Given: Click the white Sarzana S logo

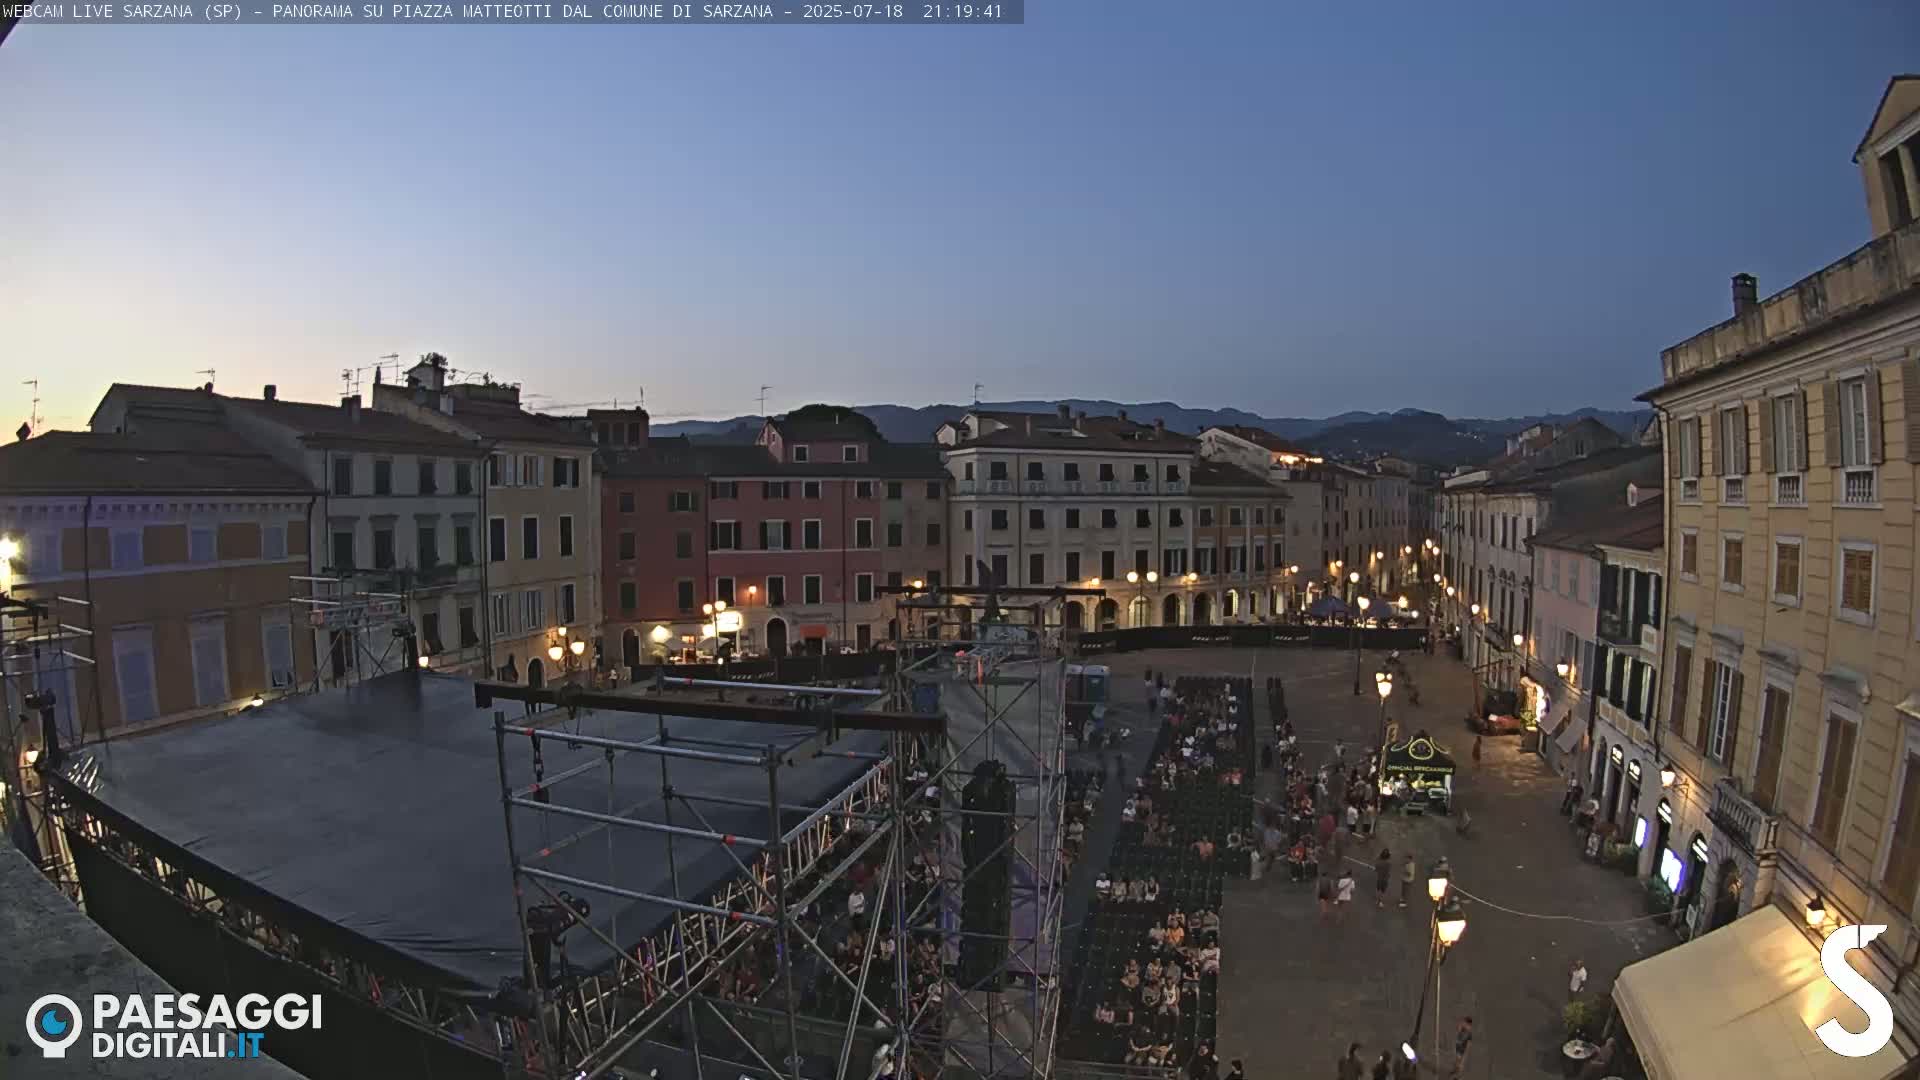Looking at the screenshot, I should [x=1855, y=990].
